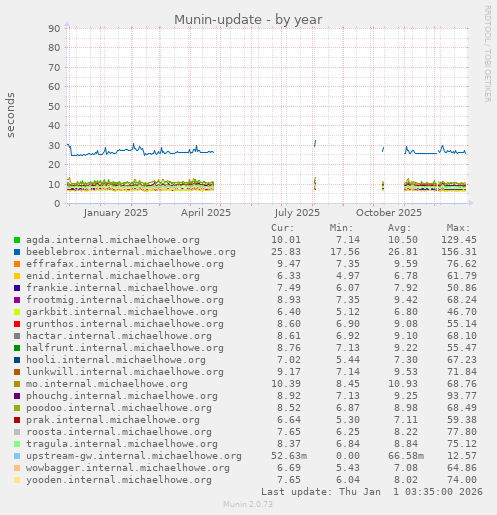This screenshot has height=515, width=497.
Task: Click the 90 y-axis tick label
Action: 54,29
